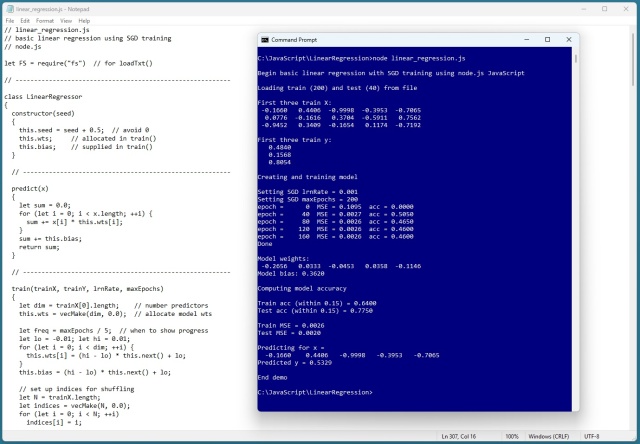Click the Command Prompt vertical scrollbar thumb
Image resolution: width=640 pixels, height=444 pixels.
576,58
